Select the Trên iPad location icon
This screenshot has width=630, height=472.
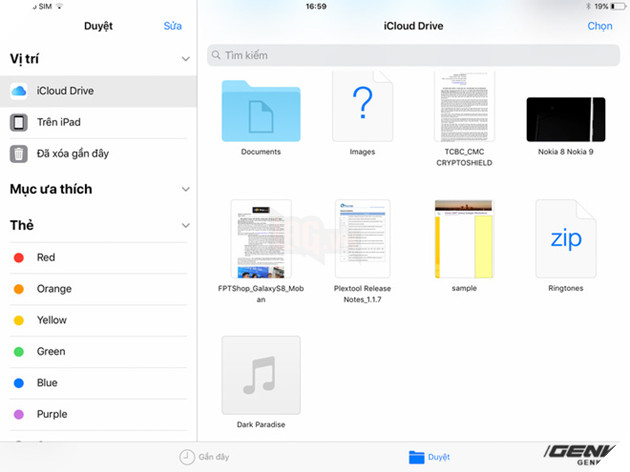tap(19, 122)
